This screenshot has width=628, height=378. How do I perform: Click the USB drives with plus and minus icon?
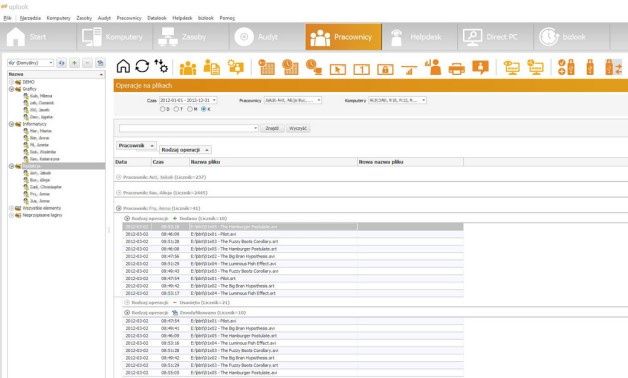[566, 67]
